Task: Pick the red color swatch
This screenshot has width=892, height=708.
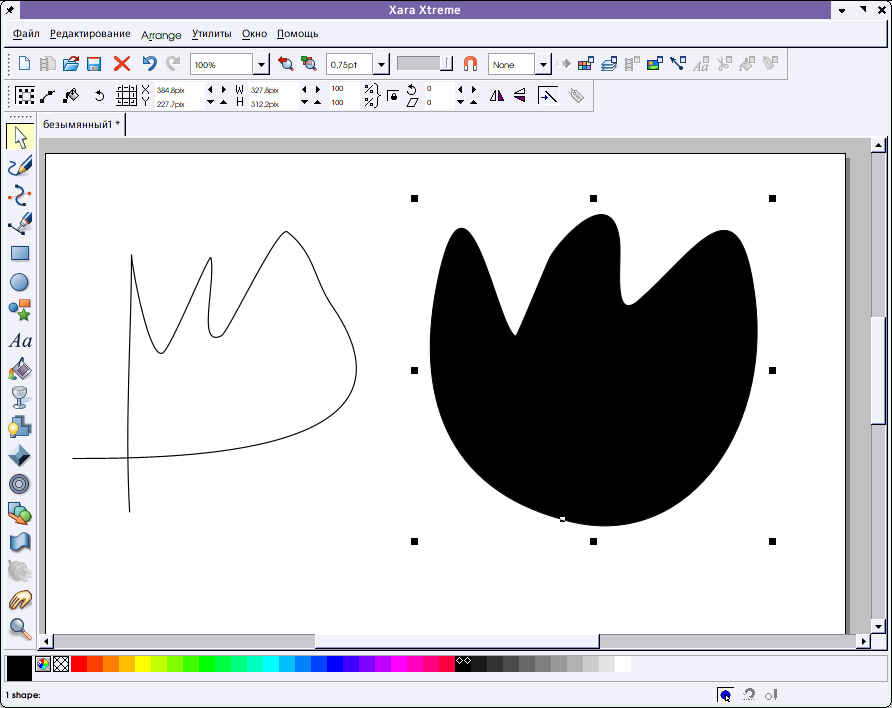Action: point(79,664)
